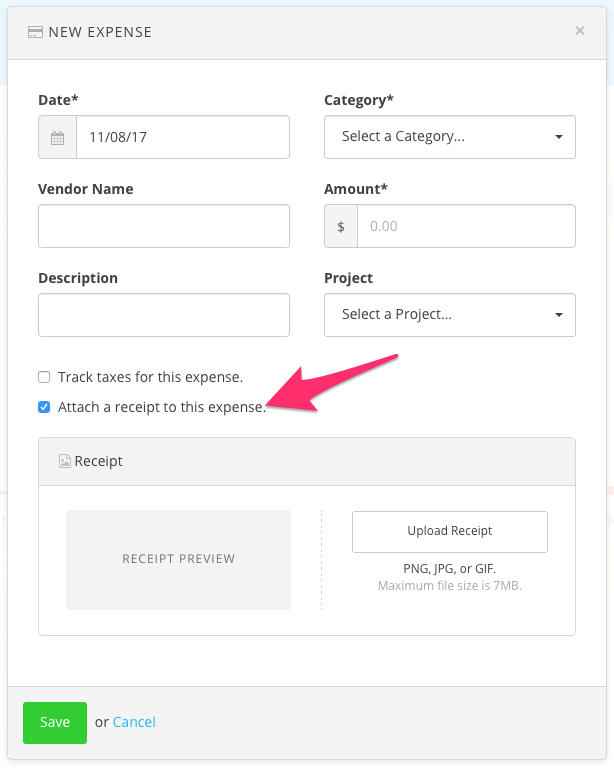Close the New Expense dialog
The image size is (614, 768).
(x=580, y=31)
